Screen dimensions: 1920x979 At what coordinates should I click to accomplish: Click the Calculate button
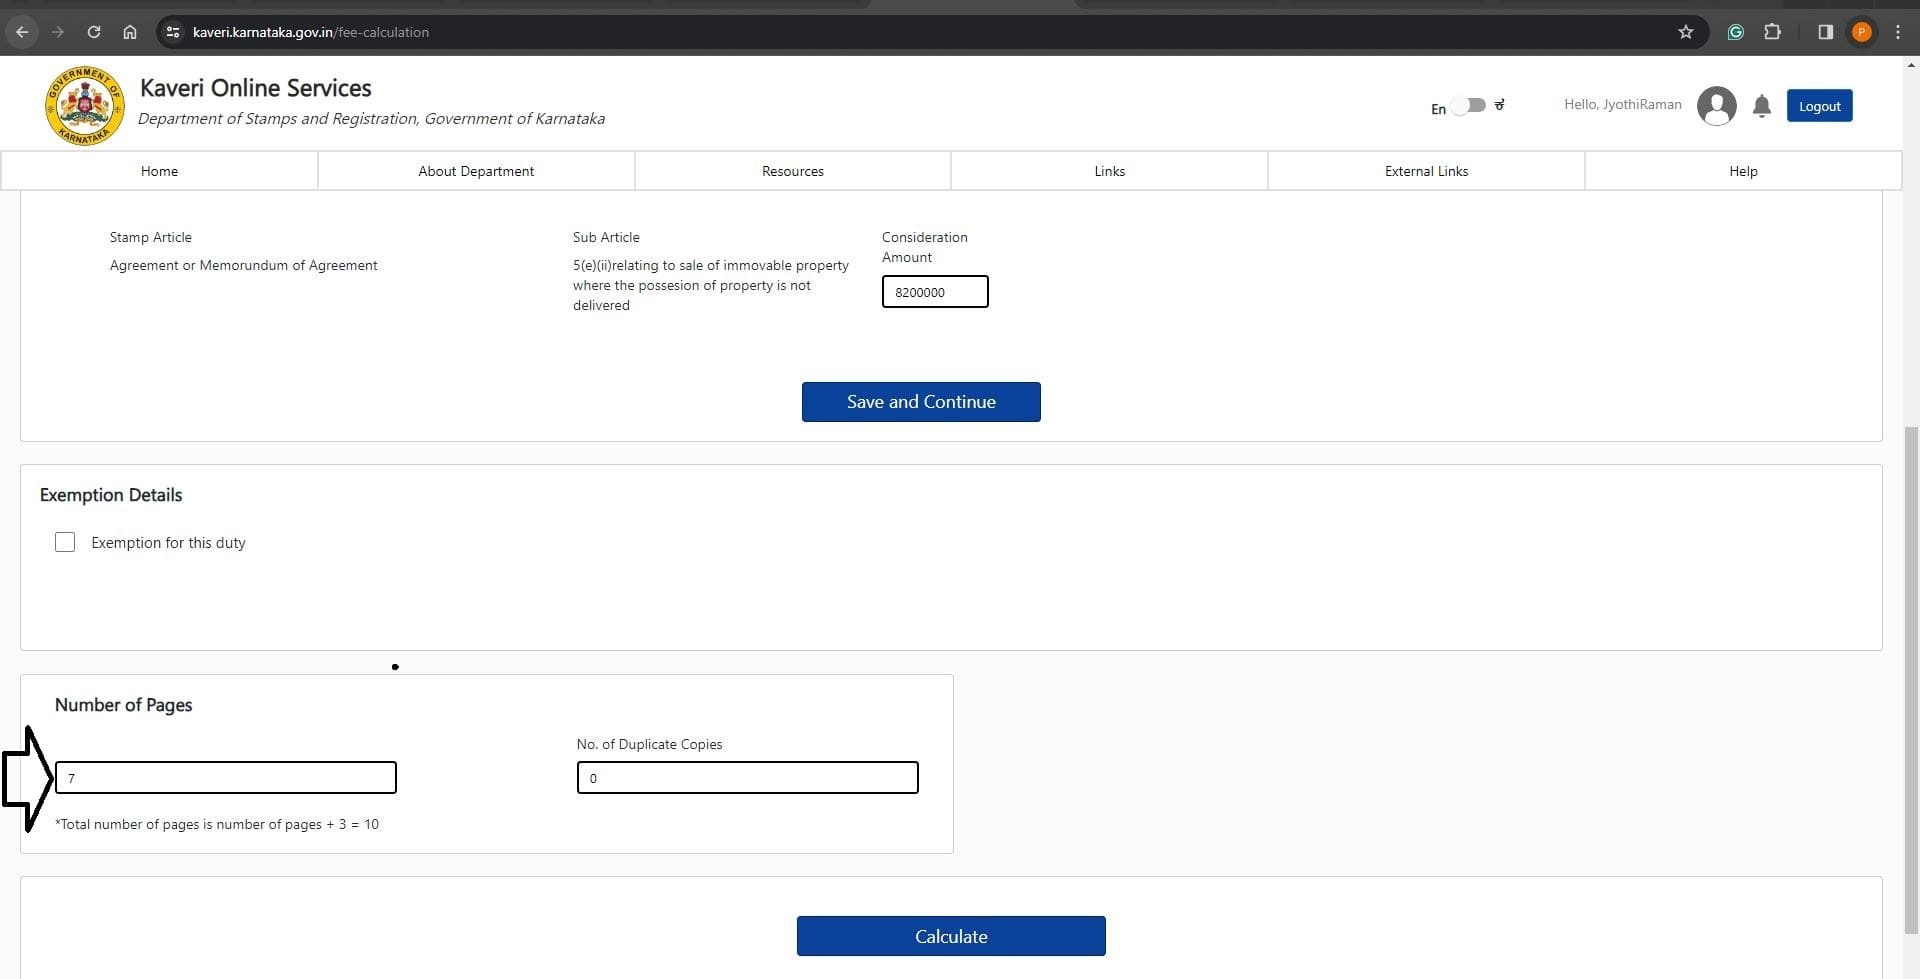951,936
